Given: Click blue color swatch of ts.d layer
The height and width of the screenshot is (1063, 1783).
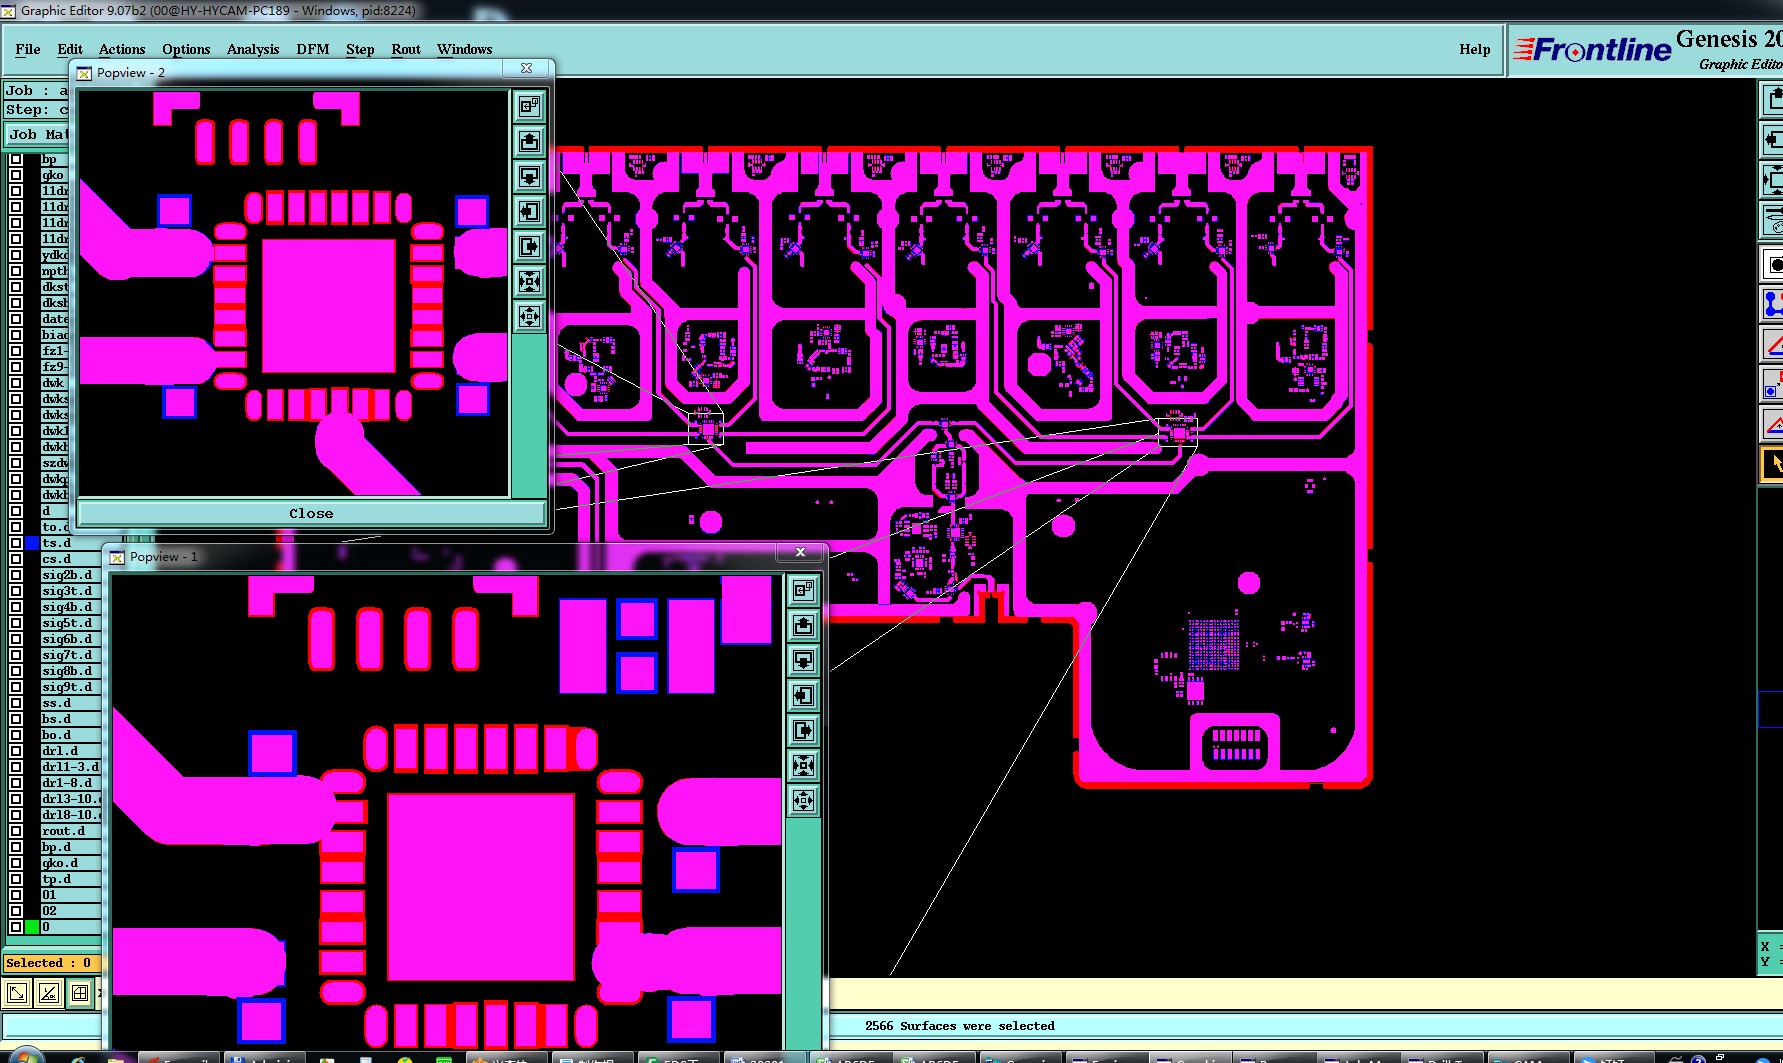Looking at the screenshot, I should click(32, 543).
